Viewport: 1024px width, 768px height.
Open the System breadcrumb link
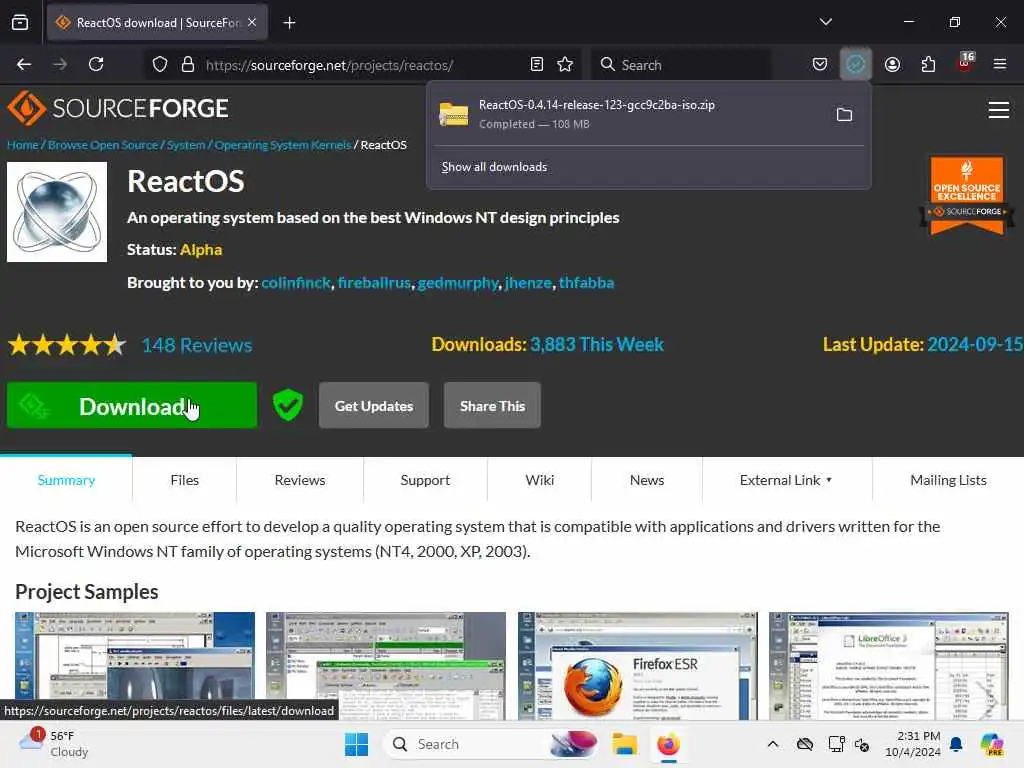pyautogui.click(x=186, y=145)
